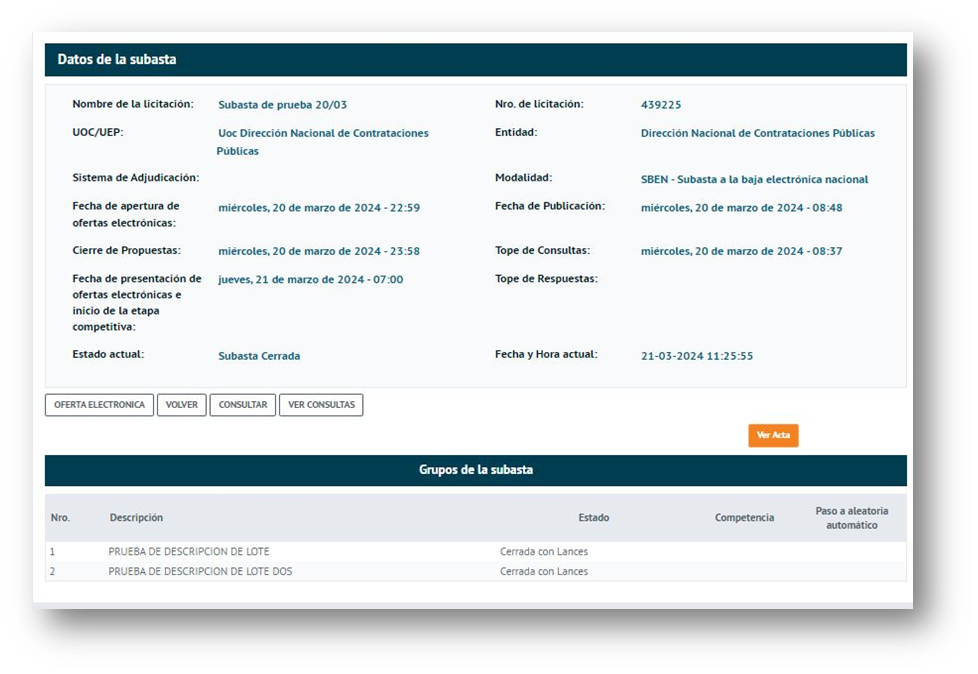978x674 pixels.
Task: Click the Cerrada con Lances status of lot 2
Action: point(544,571)
